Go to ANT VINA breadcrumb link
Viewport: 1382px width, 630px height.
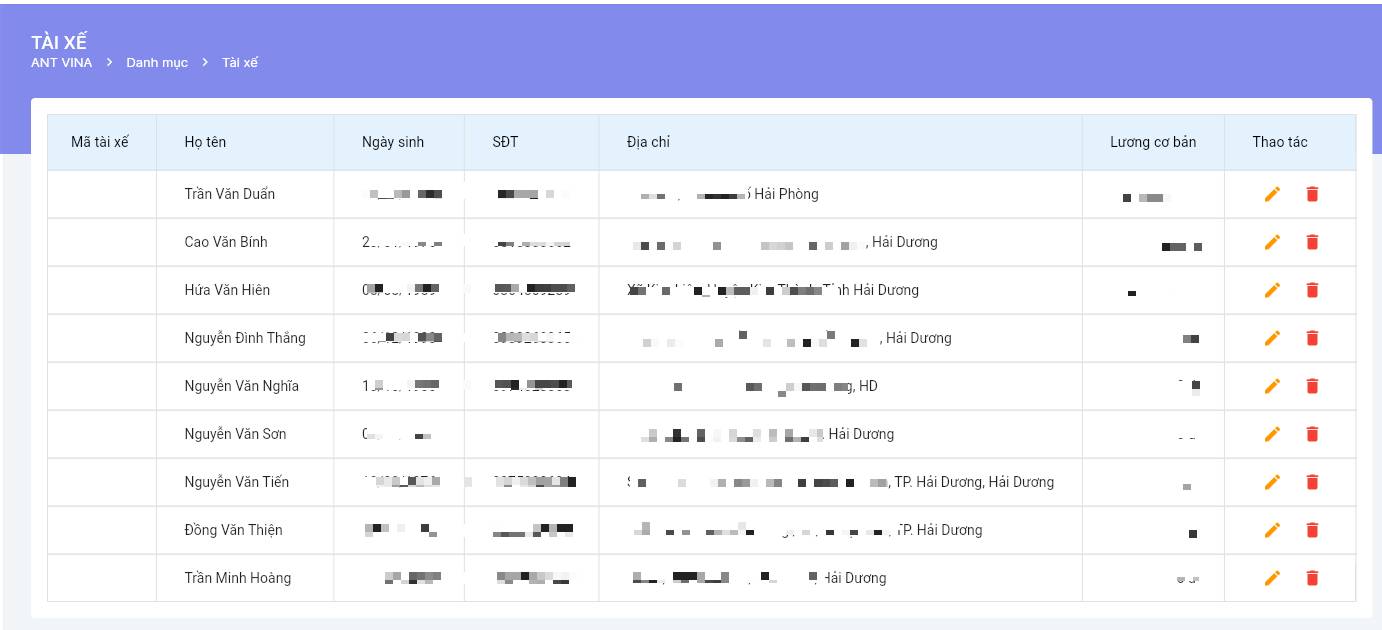pyautogui.click(x=61, y=63)
